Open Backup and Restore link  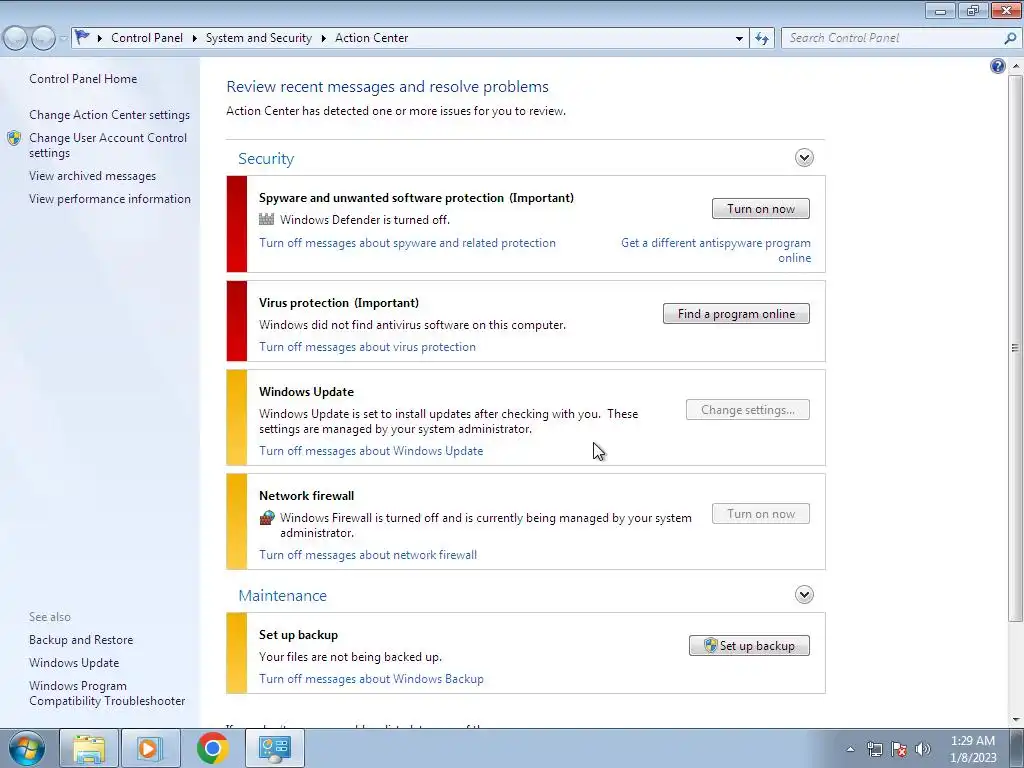pos(81,639)
